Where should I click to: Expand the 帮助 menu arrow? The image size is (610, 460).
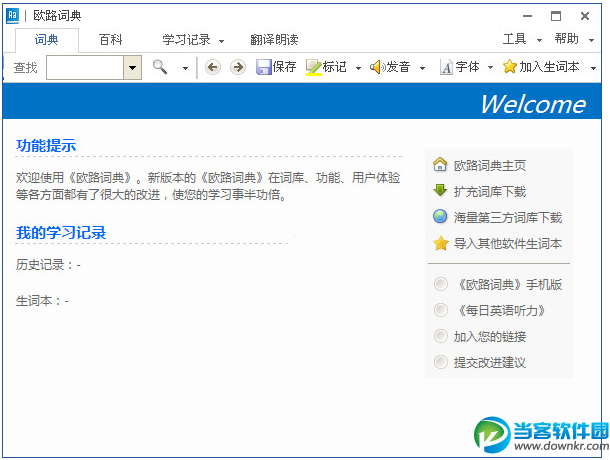click(x=591, y=40)
